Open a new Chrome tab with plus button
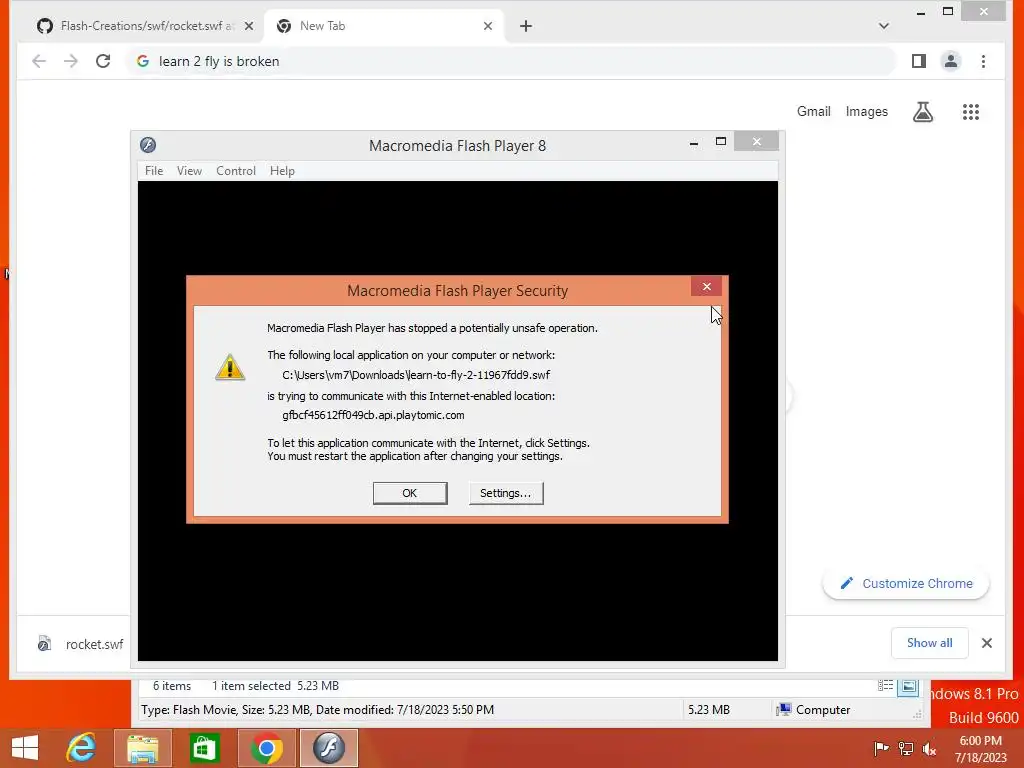This screenshot has width=1024, height=768. pyautogui.click(x=526, y=26)
